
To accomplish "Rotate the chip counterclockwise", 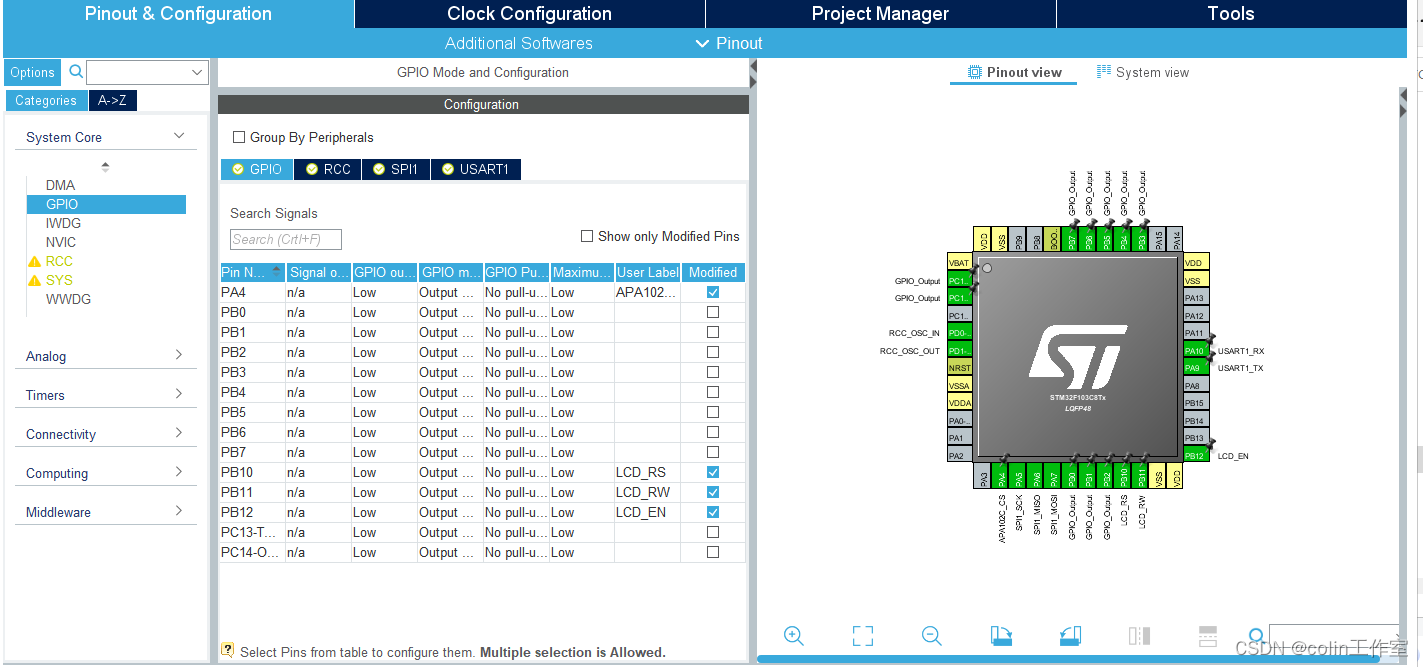I will tap(1069, 635).
